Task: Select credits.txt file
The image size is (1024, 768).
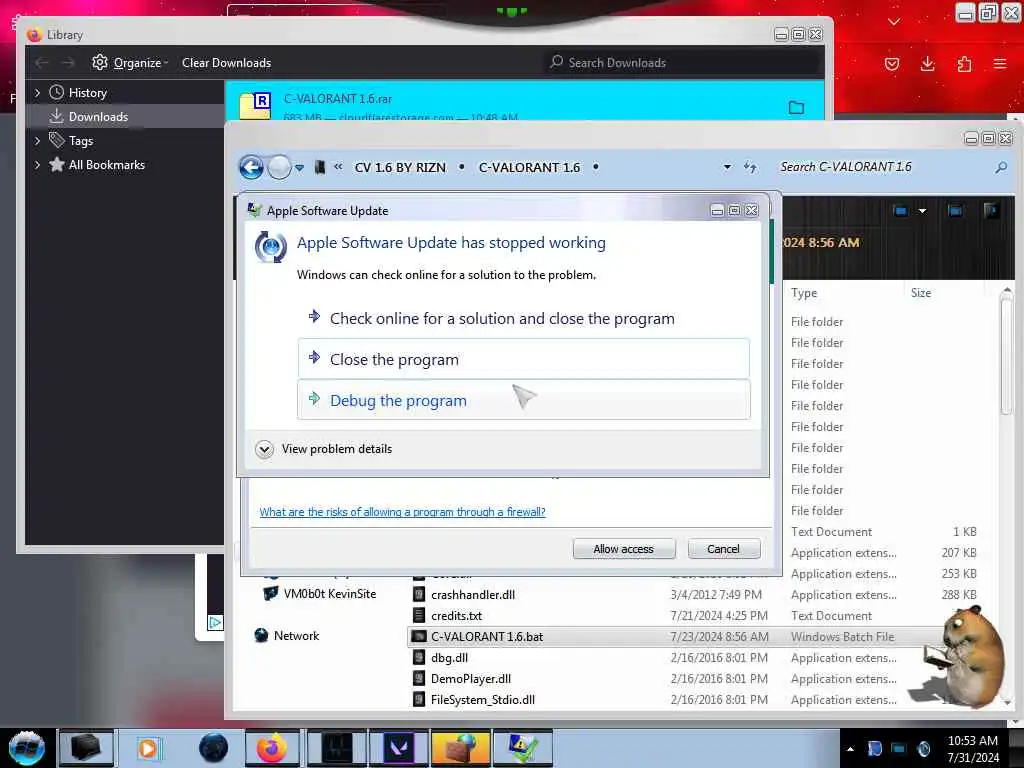Action: [456, 616]
